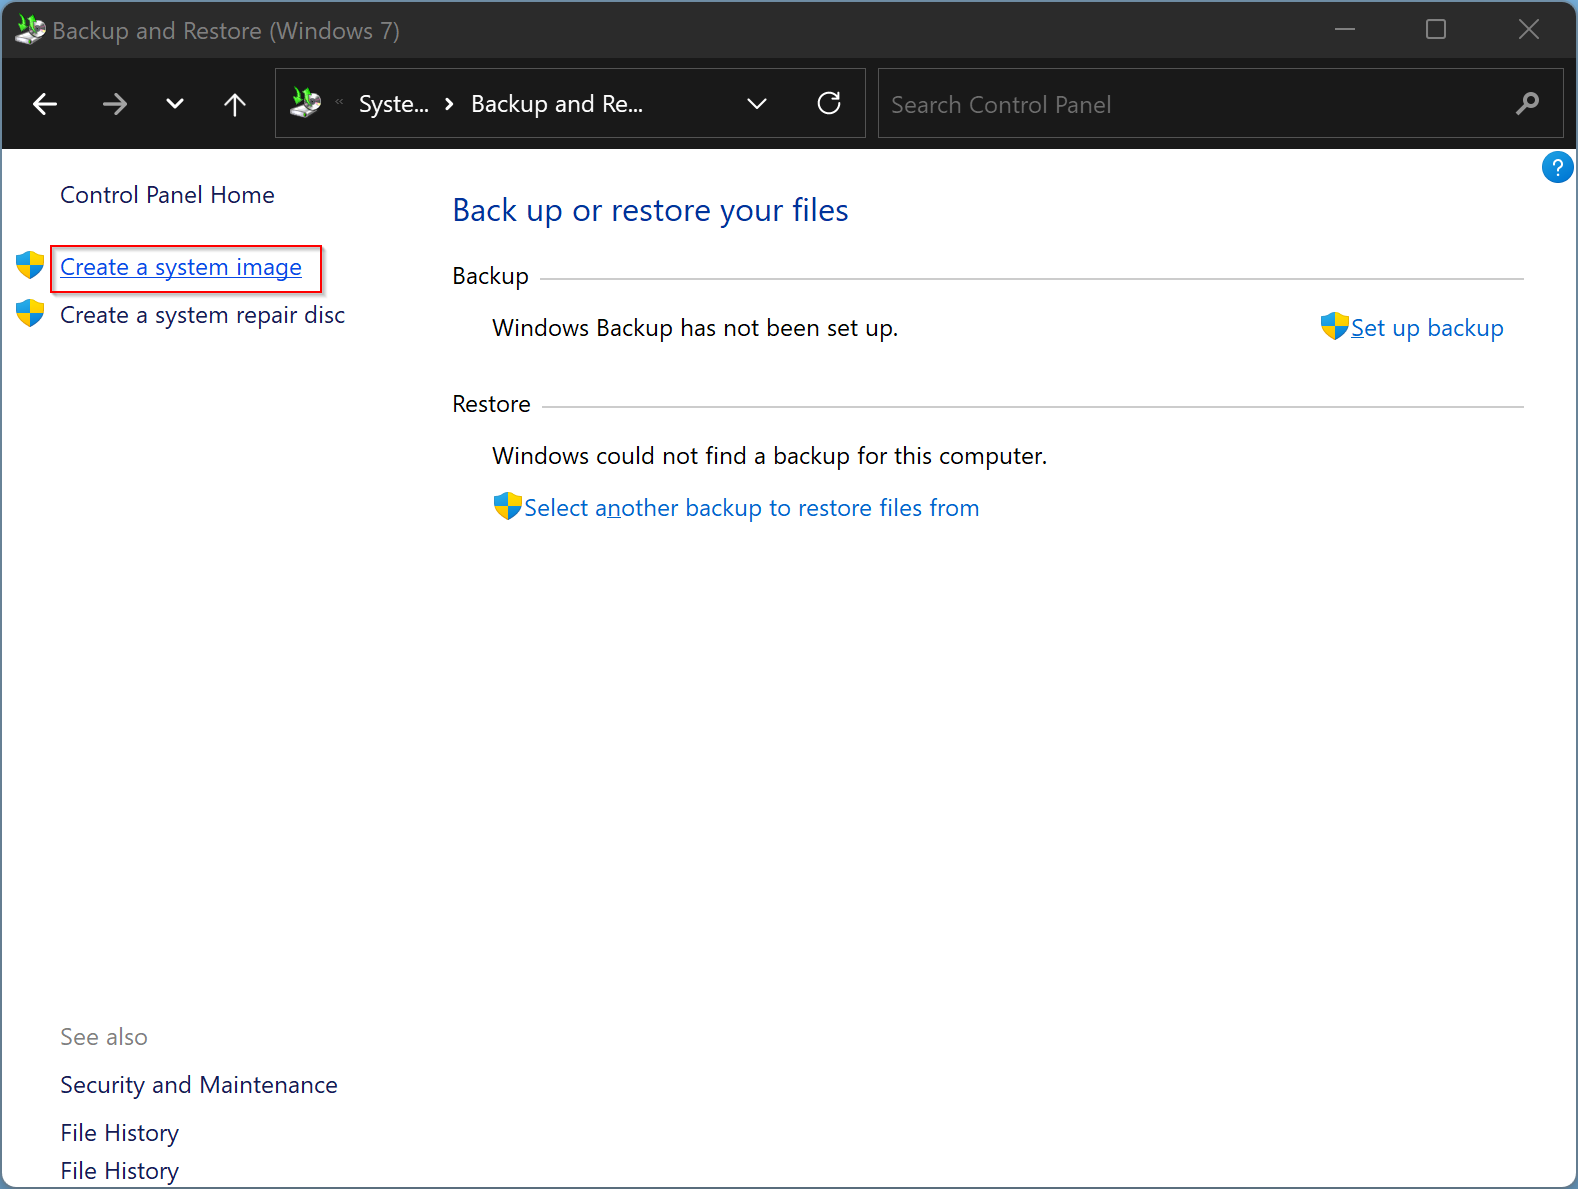Image resolution: width=1578 pixels, height=1189 pixels.
Task: Click shield icon beside Select another backup
Action: [508, 506]
